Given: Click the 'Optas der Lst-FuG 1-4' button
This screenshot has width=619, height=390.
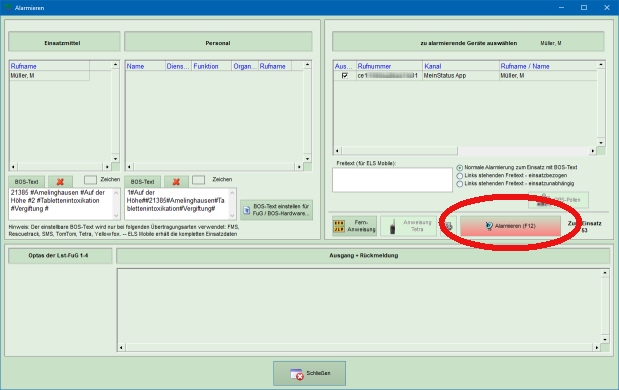Looking at the screenshot, I should click(x=60, y=256).
